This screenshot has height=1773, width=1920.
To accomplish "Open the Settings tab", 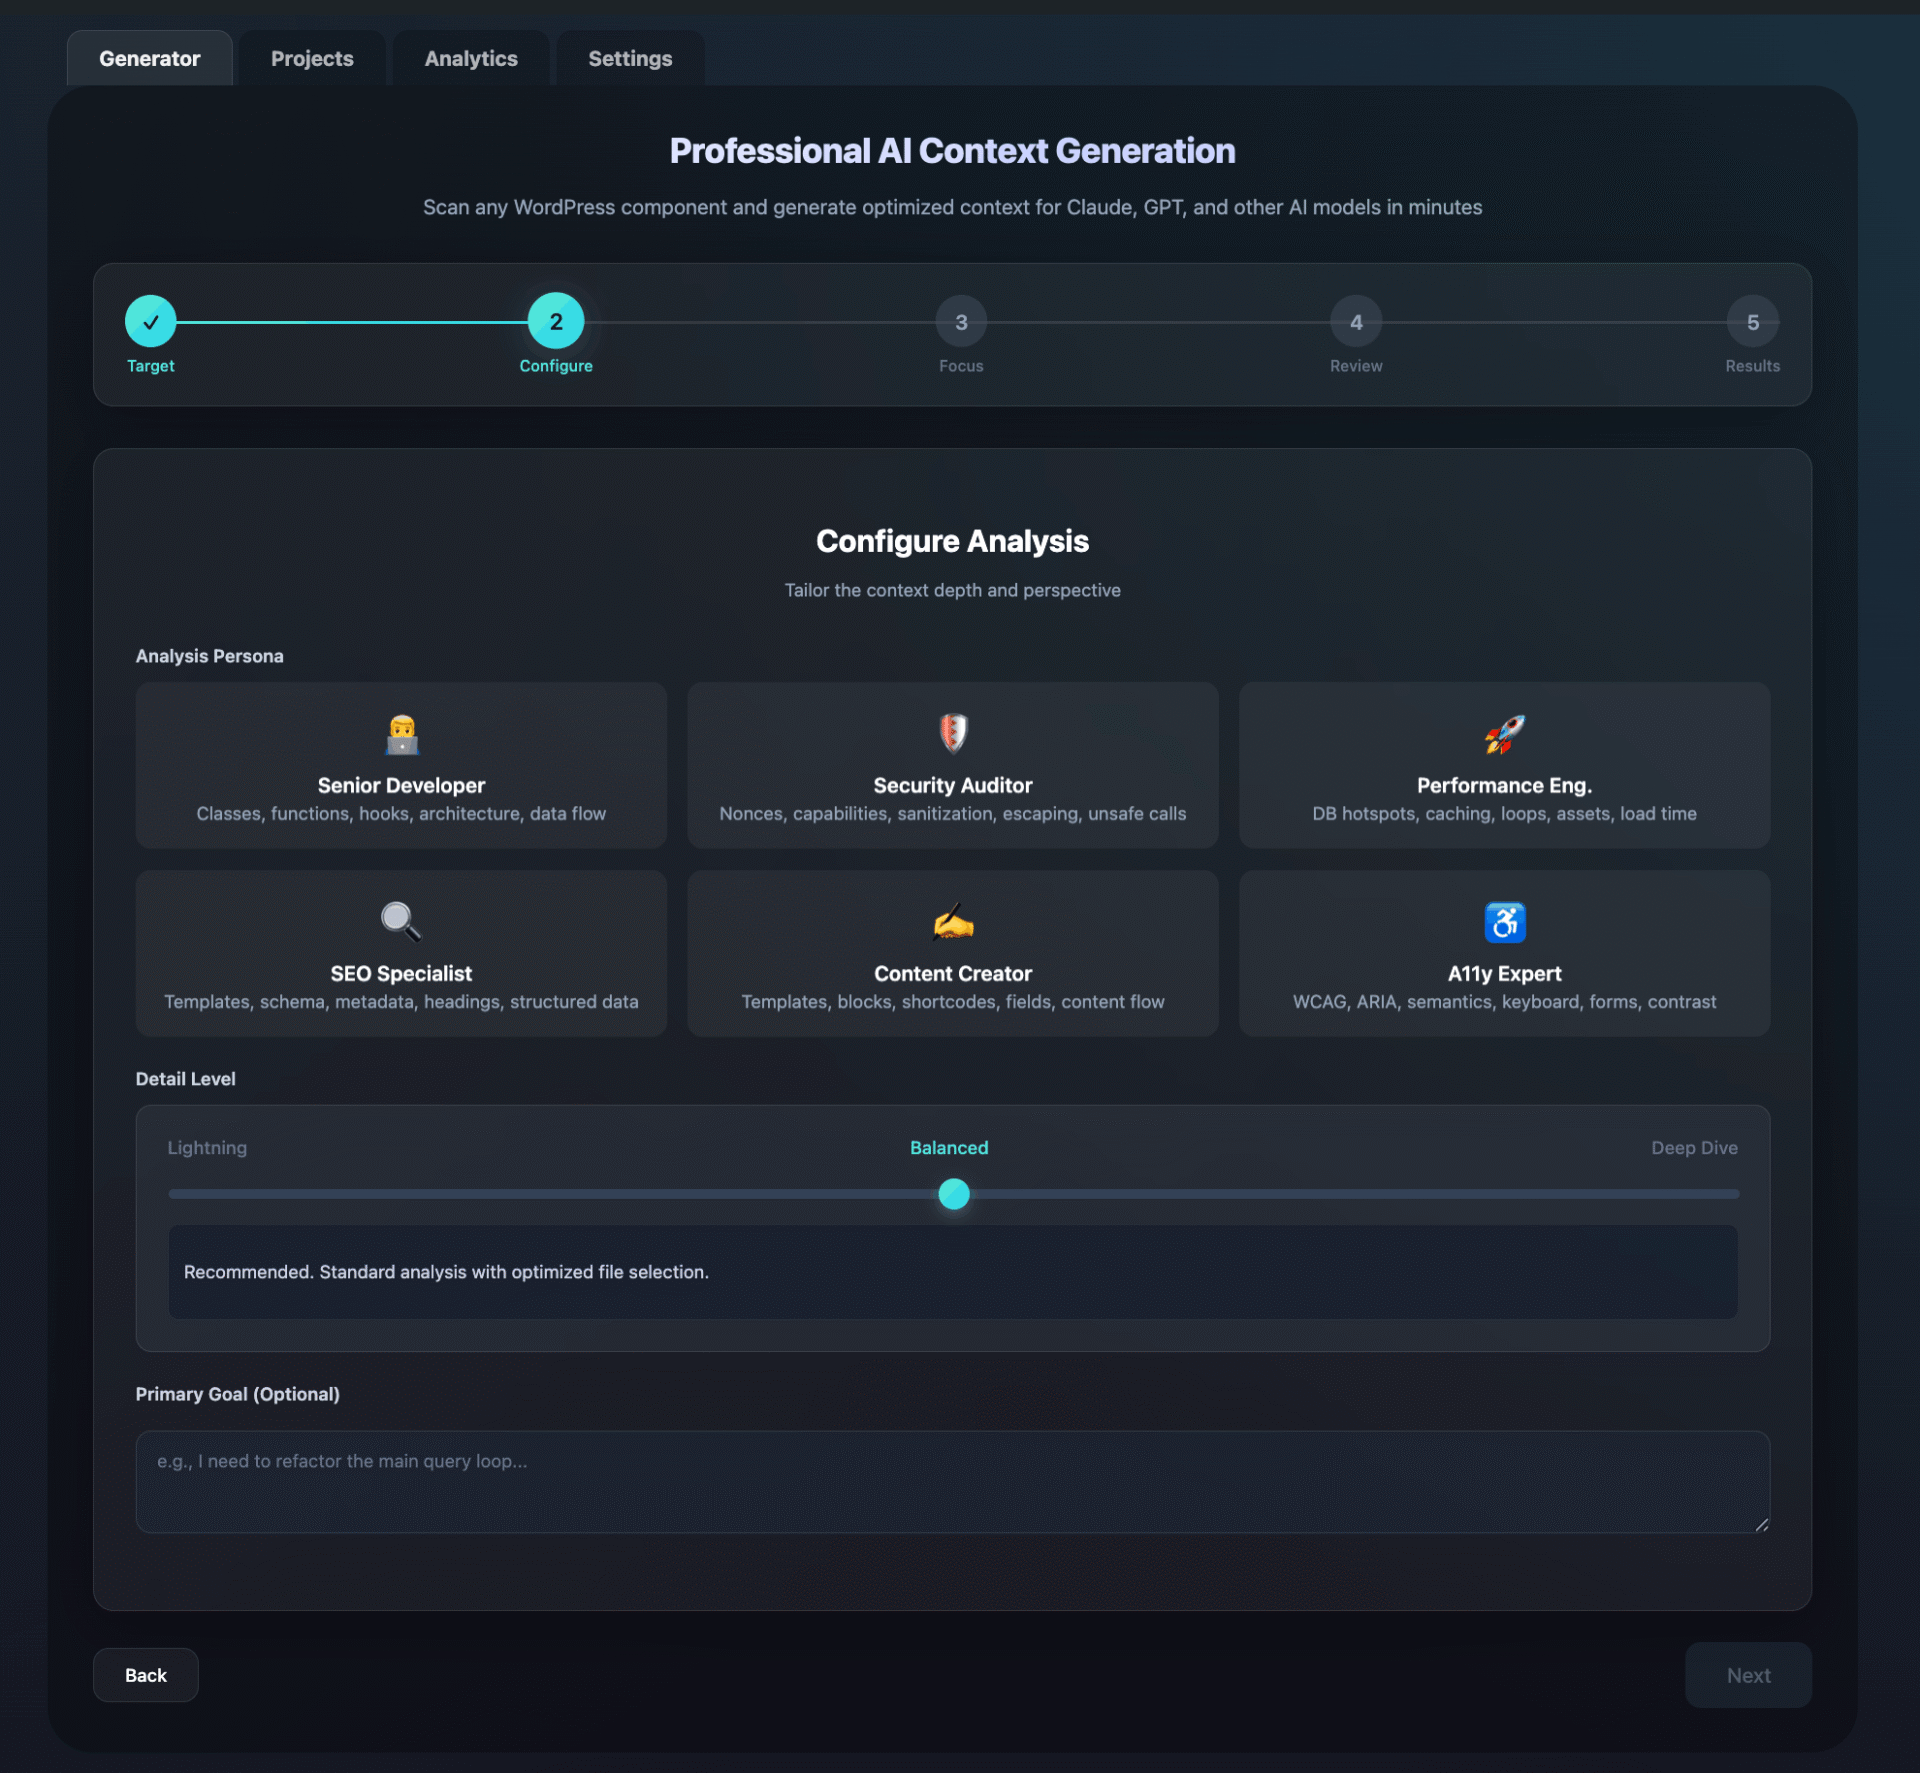I will [630, 59].
